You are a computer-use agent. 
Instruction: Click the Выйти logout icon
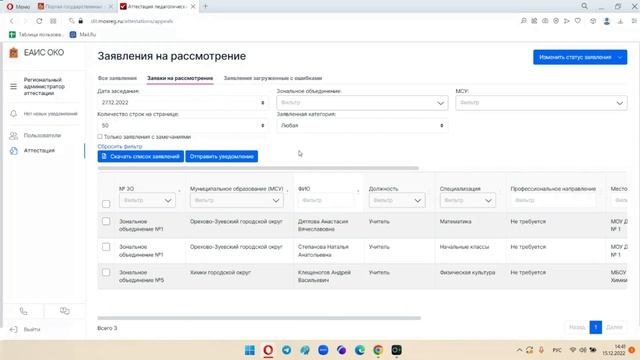pos(13,329)
